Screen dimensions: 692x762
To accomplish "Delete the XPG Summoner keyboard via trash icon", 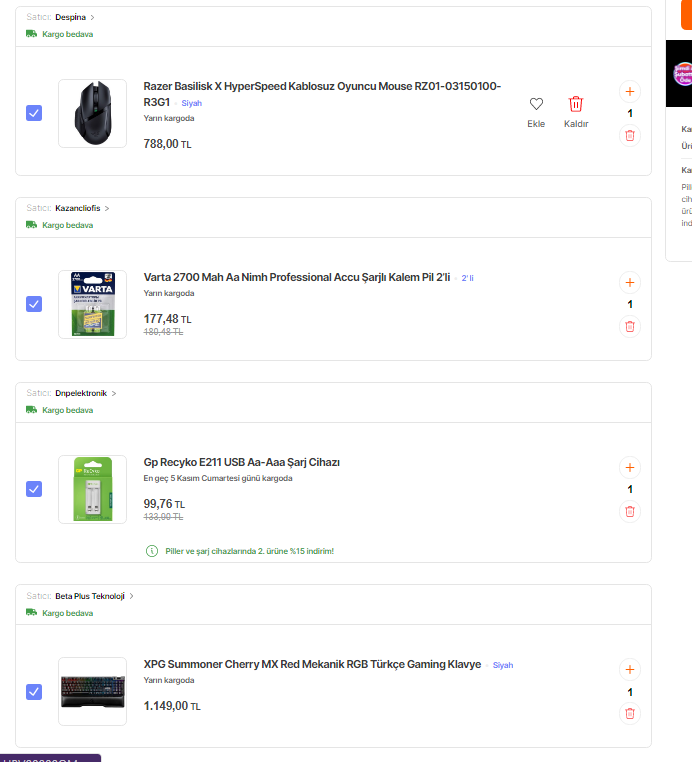I will click(x=630, y=713).
